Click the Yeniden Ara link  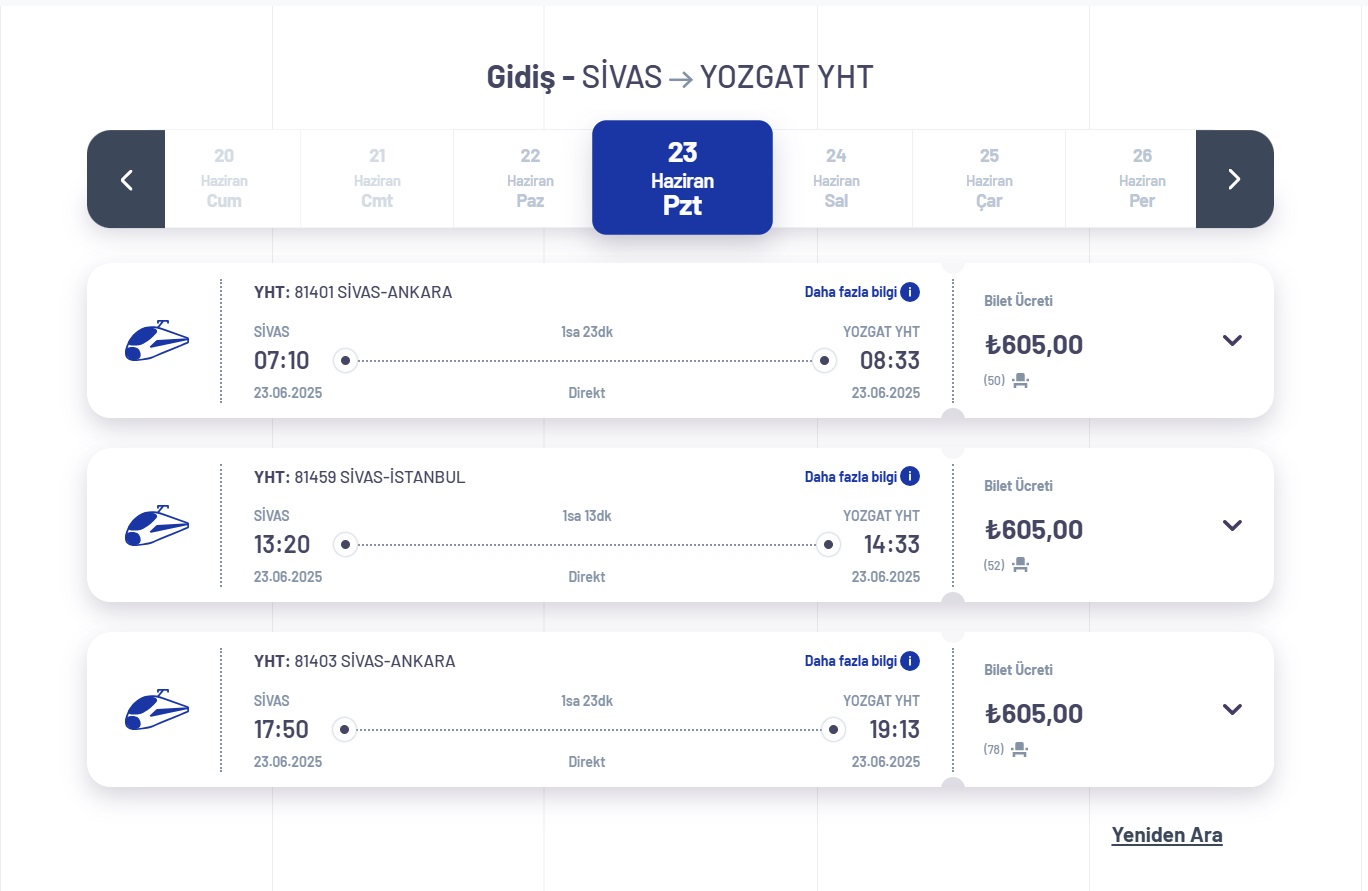1167,835
